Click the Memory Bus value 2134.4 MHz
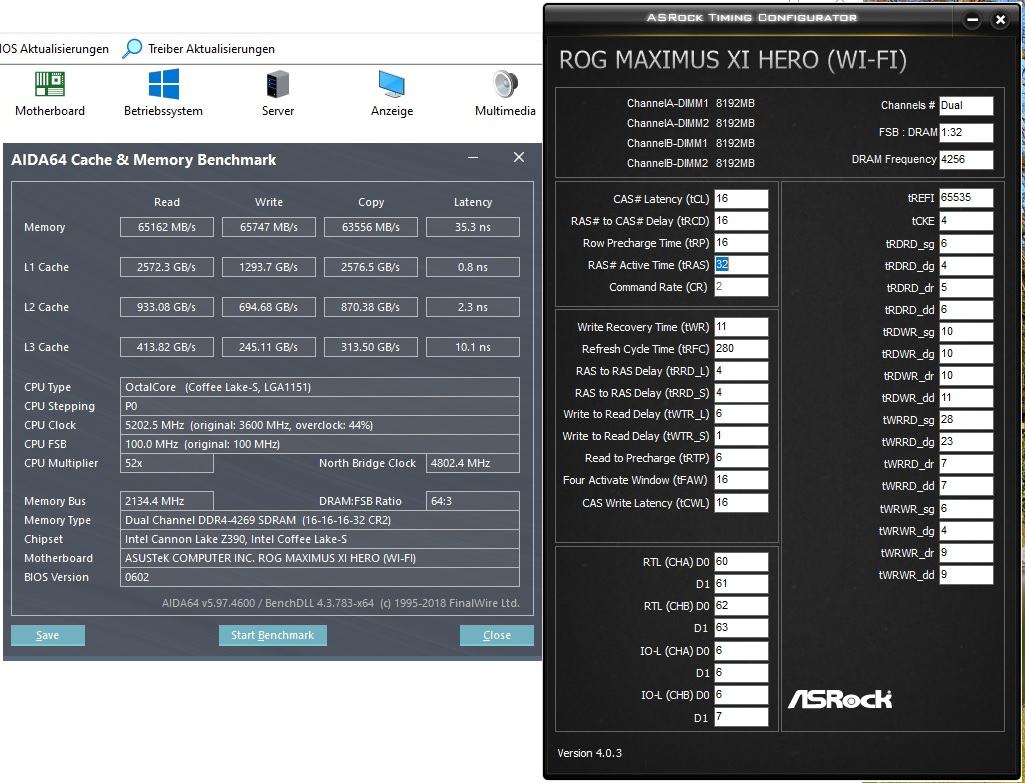Image resolution: width=1025 pixels, height=783 pixels. point(167,501)
